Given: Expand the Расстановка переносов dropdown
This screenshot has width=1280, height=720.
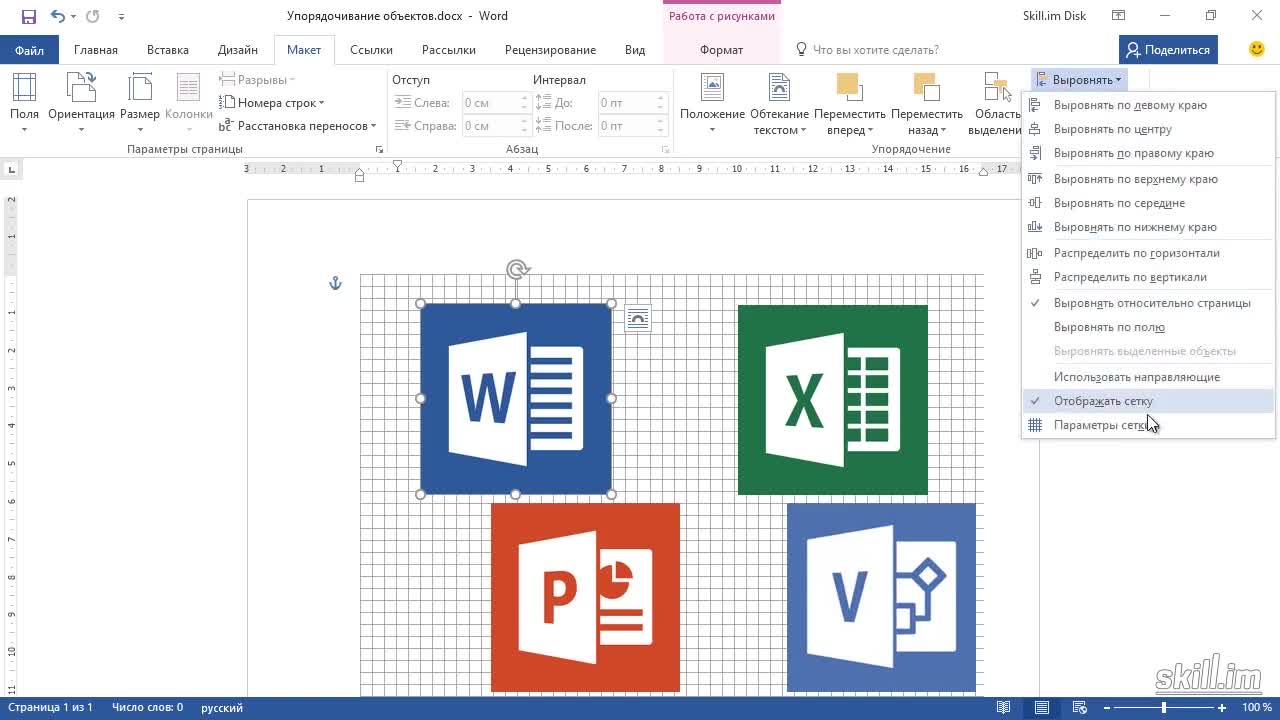Looking at the screenshot, I should coord(297,126).
